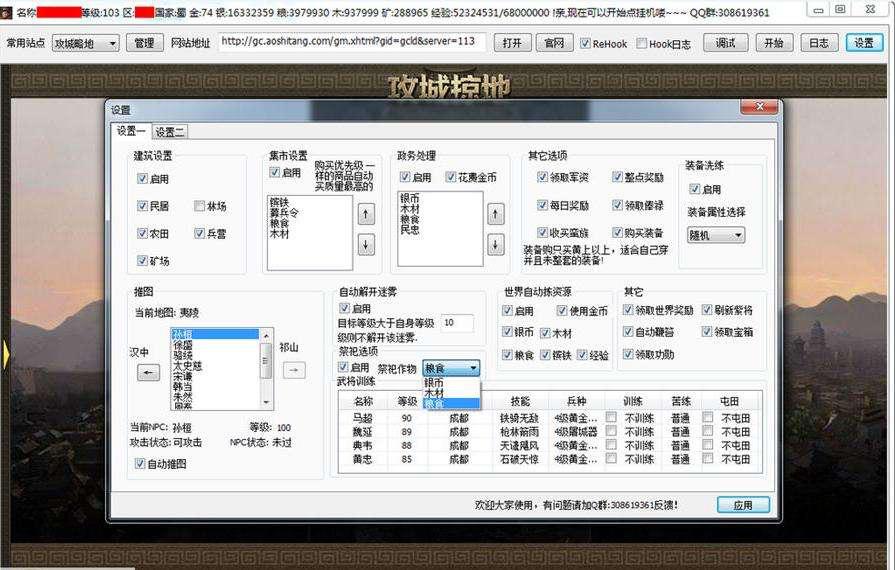This screenshot has height=570, width=895.
Task: Uncheck the ReHook checkbox
Action: (x=585, y=44)
